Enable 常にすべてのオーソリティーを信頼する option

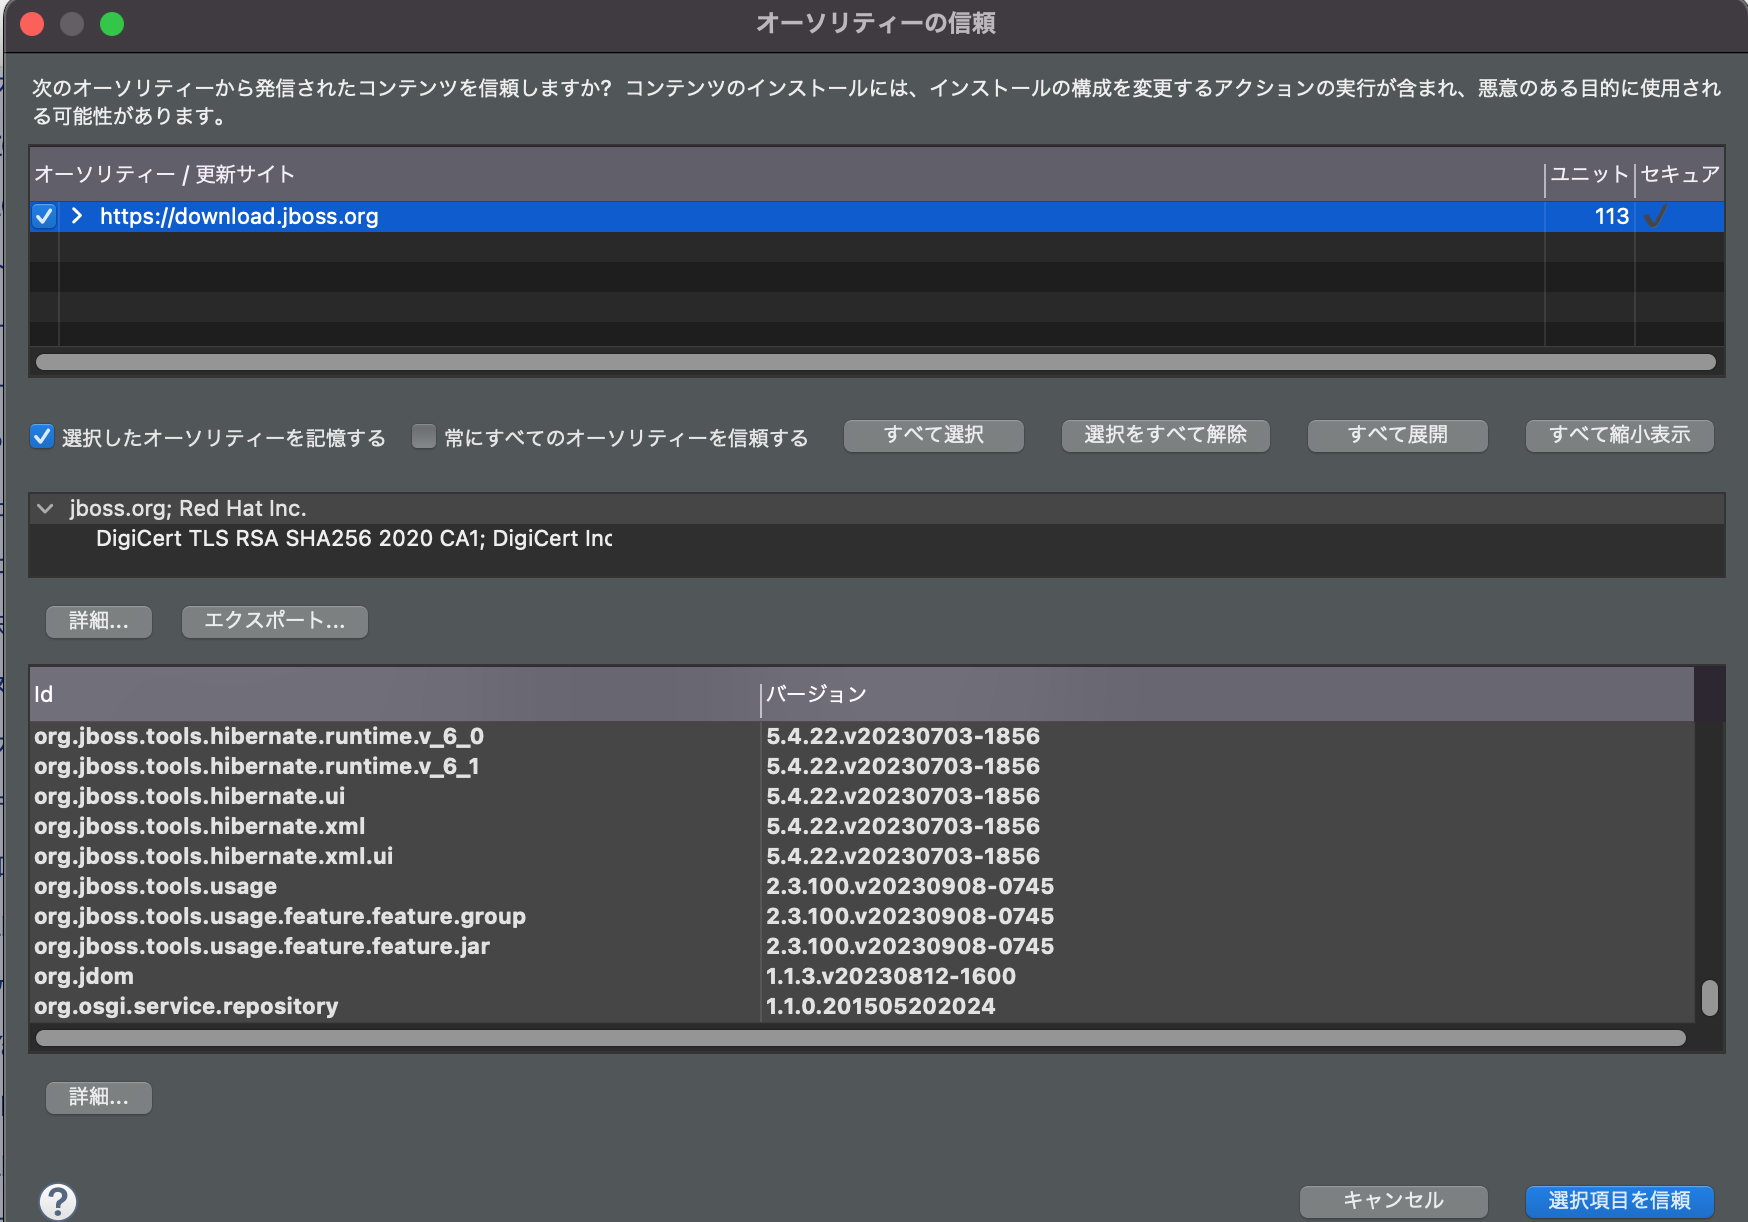[x=424, y=435]
